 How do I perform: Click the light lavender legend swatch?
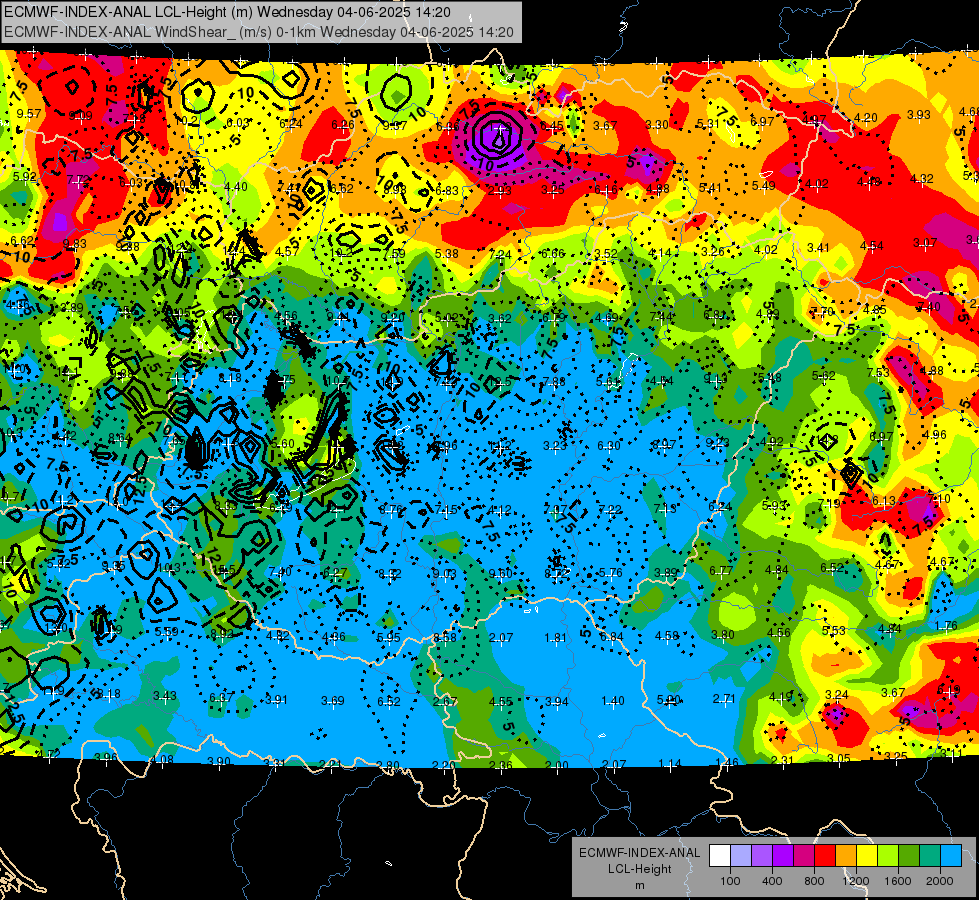(x=740, y=855)
